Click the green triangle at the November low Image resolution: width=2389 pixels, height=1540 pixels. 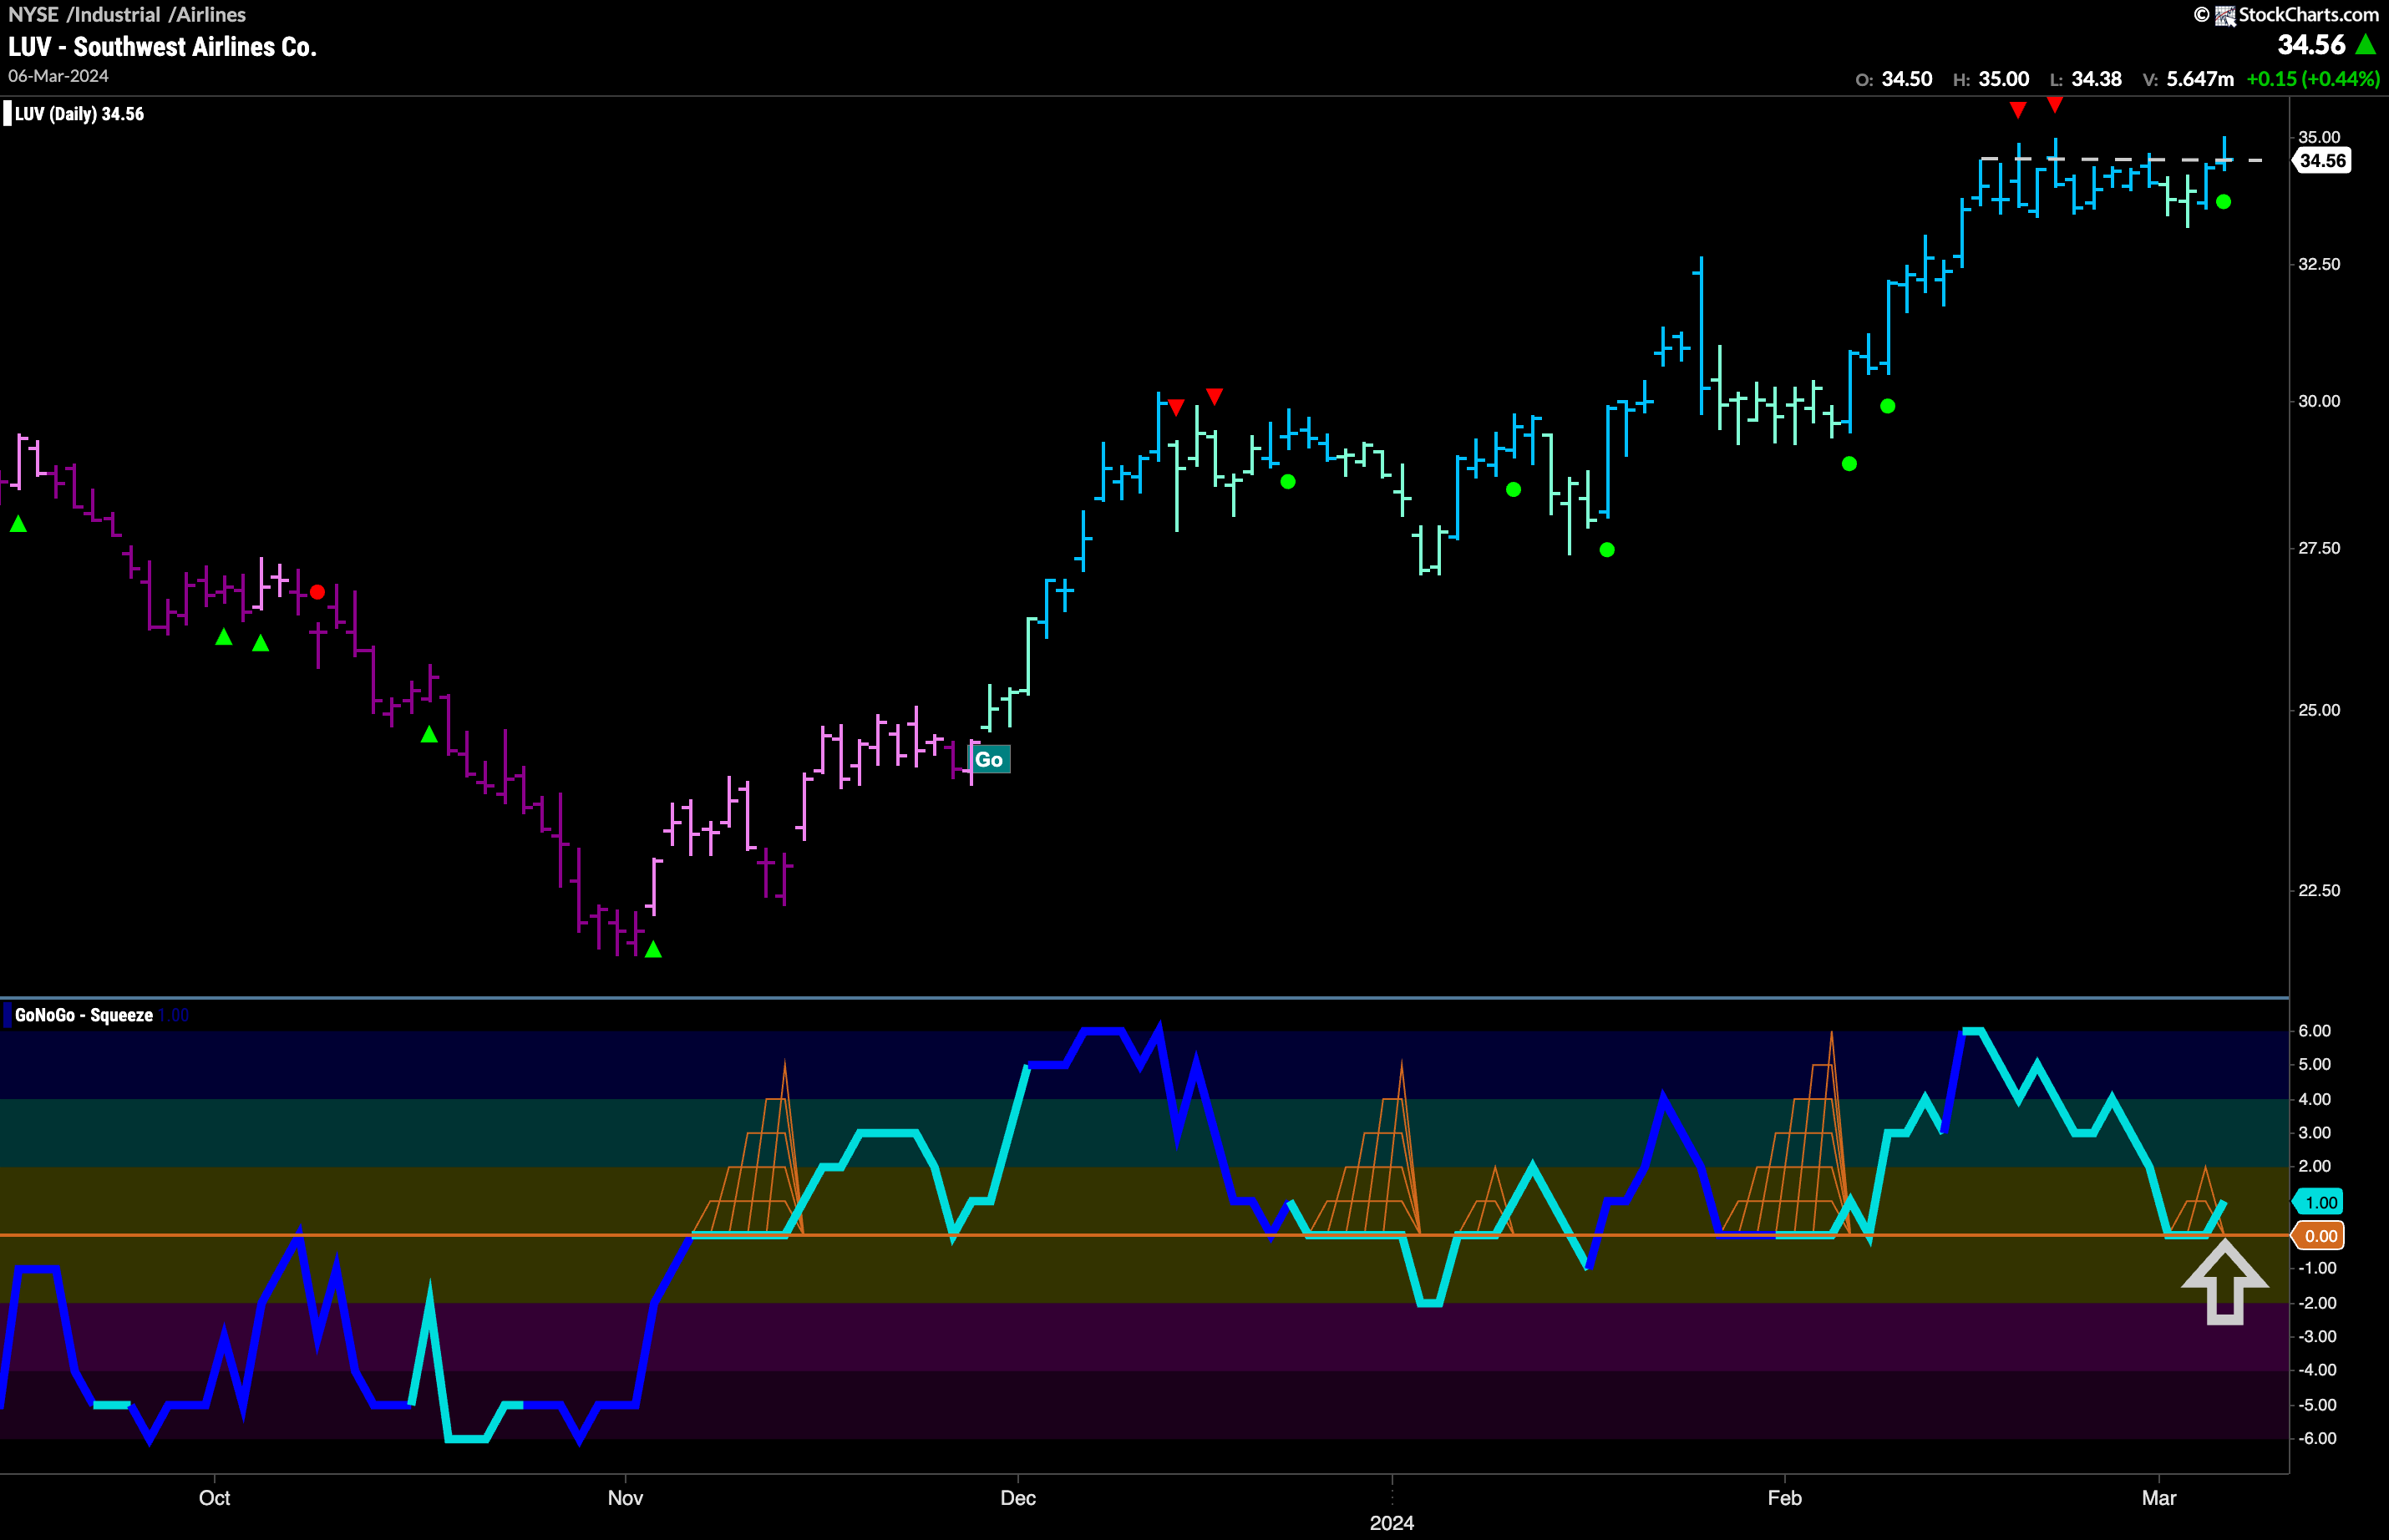pos(653,949)
